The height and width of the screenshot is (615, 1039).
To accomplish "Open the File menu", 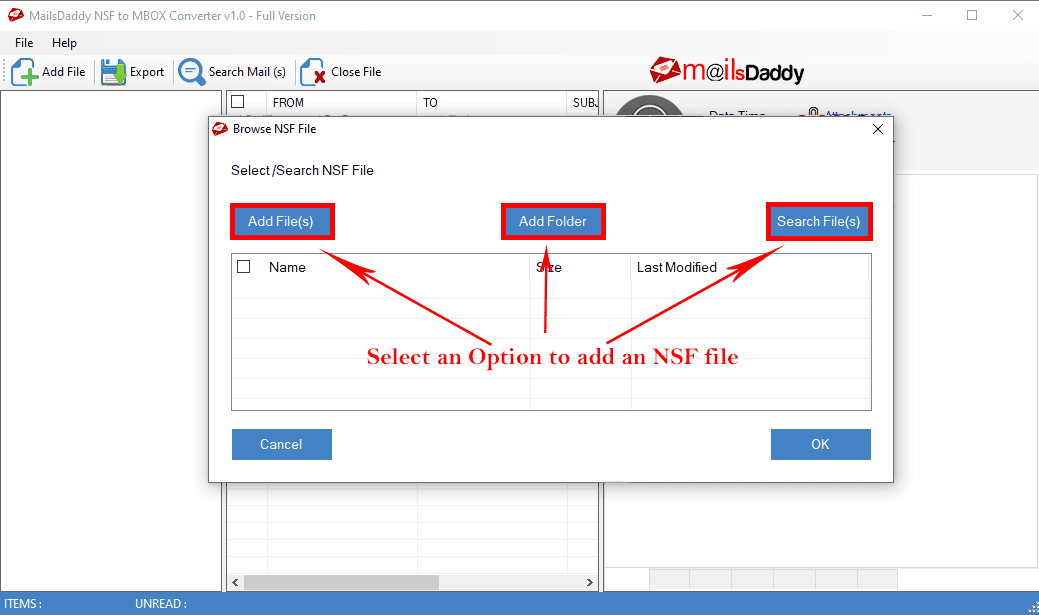I will tap(25, 42).
